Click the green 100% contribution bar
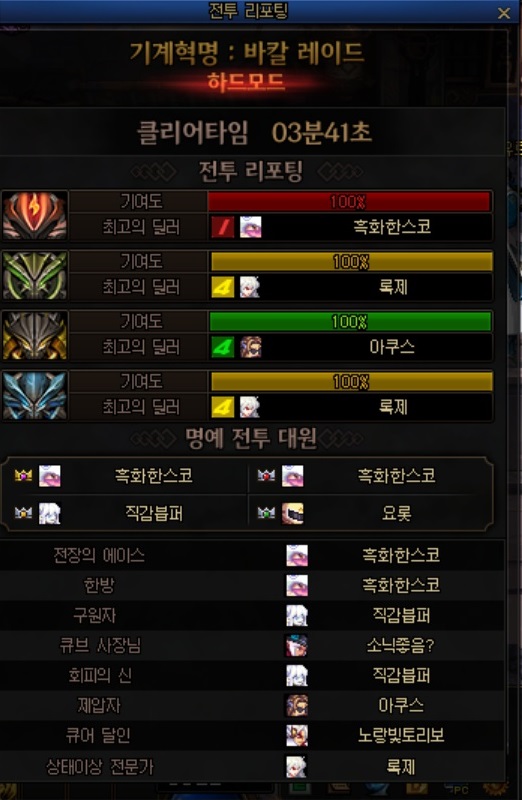 (350, 322)
